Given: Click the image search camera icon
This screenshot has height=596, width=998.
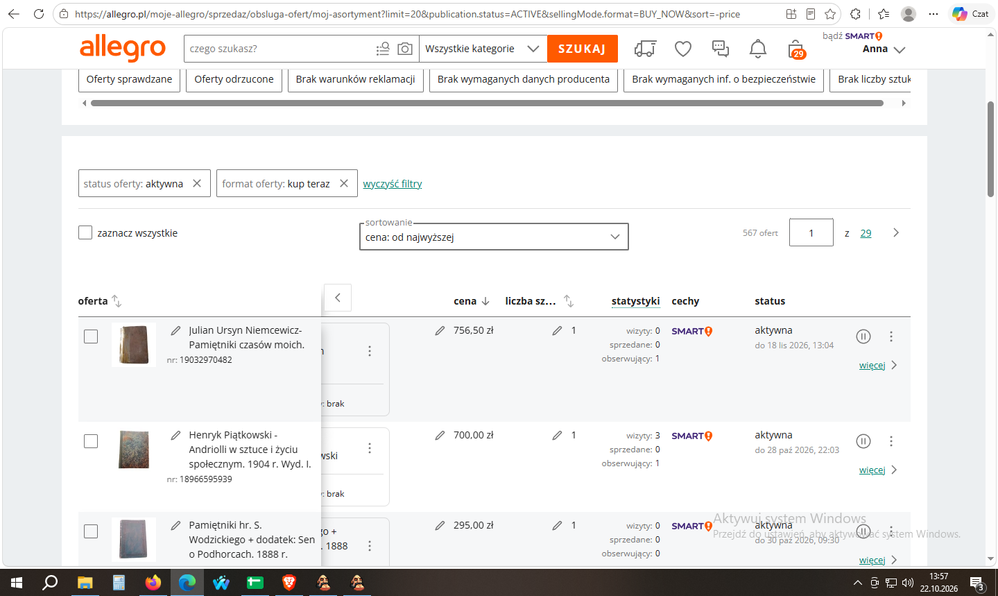Looking at the screenshot, I should 405,49.
